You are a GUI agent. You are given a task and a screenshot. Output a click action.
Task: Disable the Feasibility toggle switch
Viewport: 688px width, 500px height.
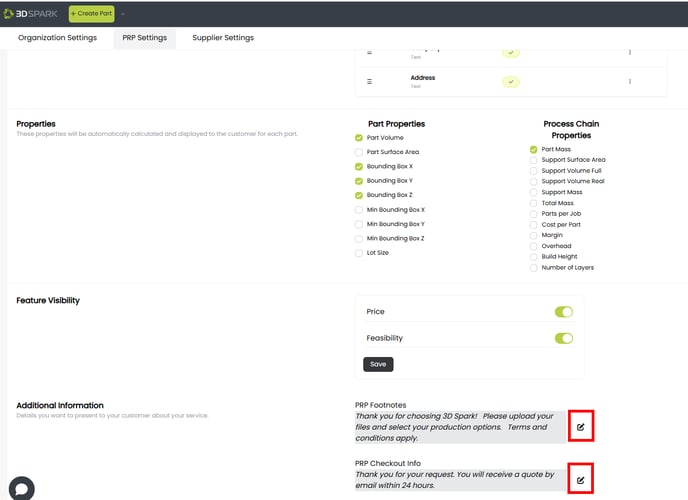[563, 338]
